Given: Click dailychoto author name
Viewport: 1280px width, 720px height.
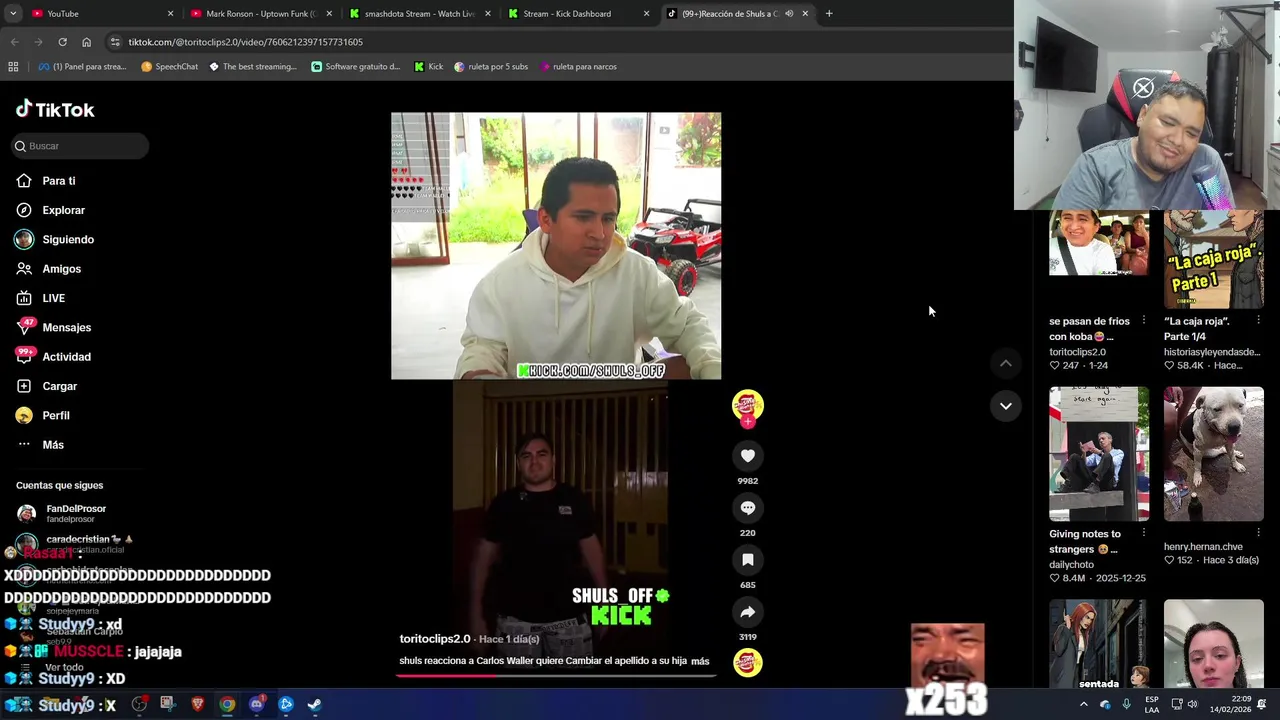Looking at the screenshot, I should 1073,565.
